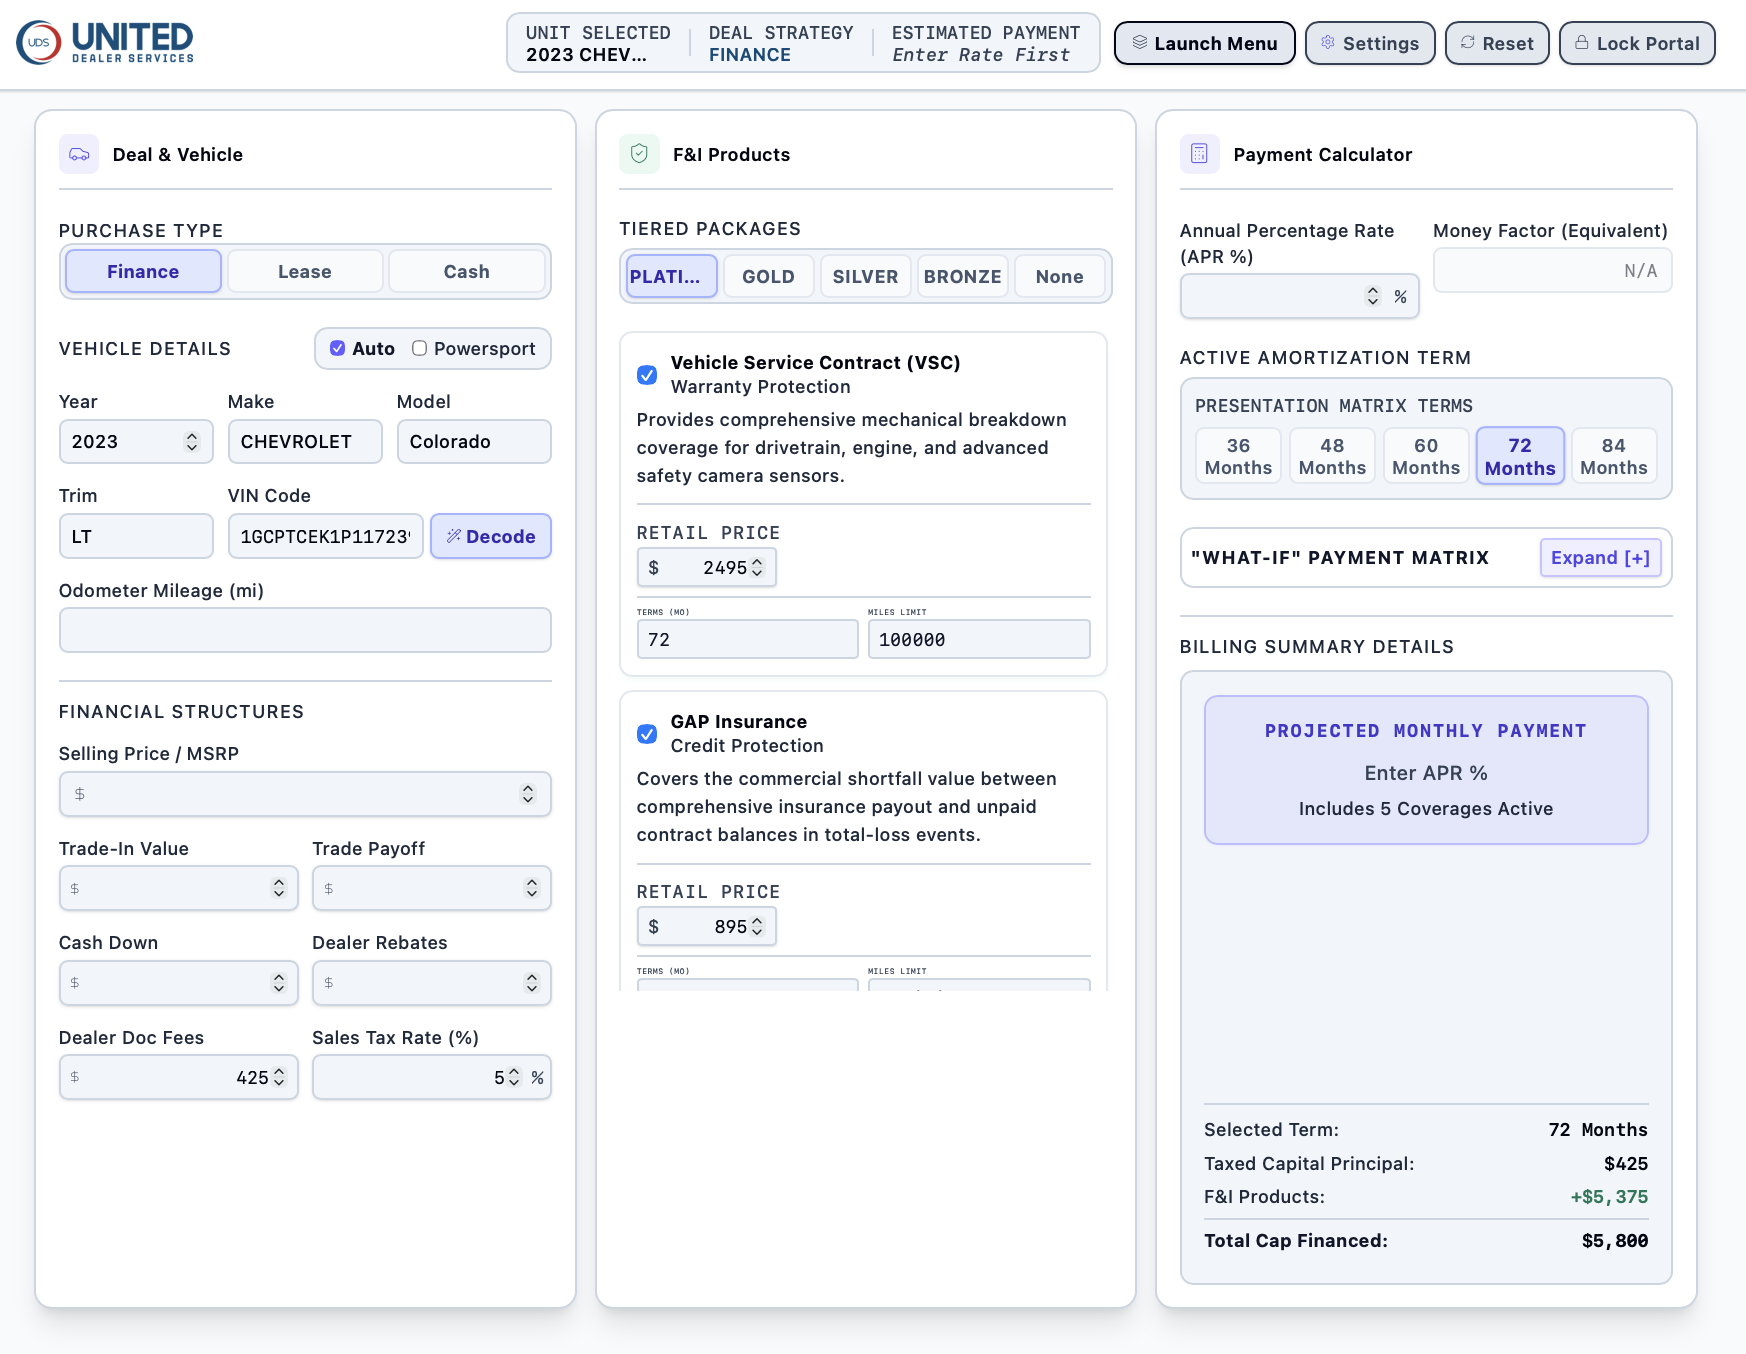This screenshot has height=1354, width=1746.
Task: Select the Lease purchase type tab
Action: (305, 271)
